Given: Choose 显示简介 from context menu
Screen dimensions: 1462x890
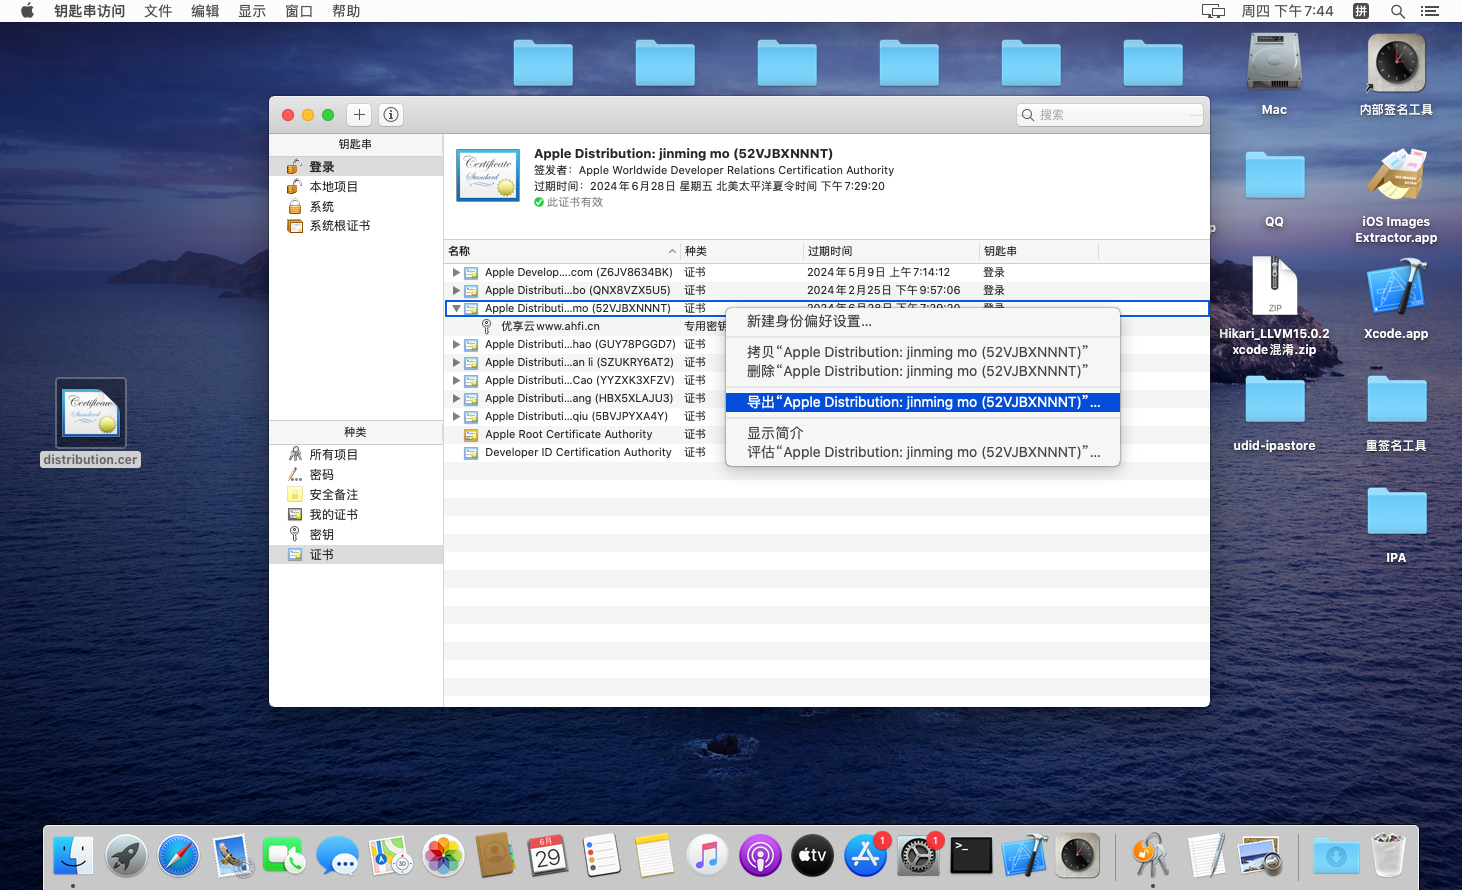Looking at the screenshot, I should pos(922,433).
